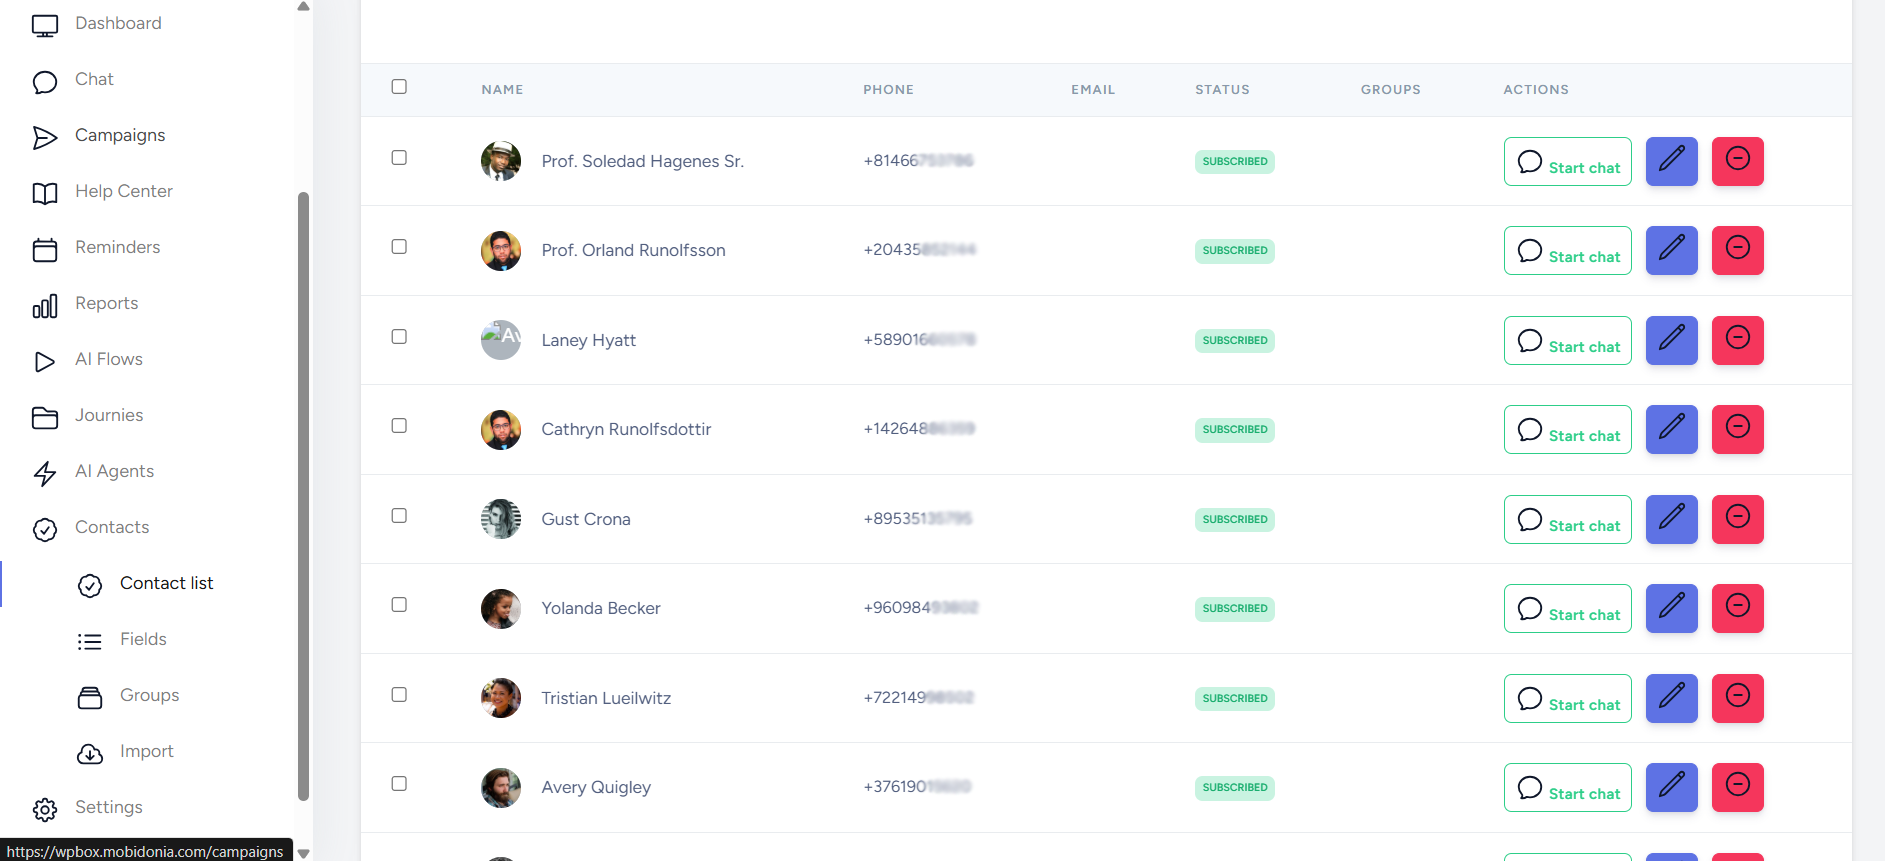
Task: Click the Import cloud download icon
Action: point(90,753)
